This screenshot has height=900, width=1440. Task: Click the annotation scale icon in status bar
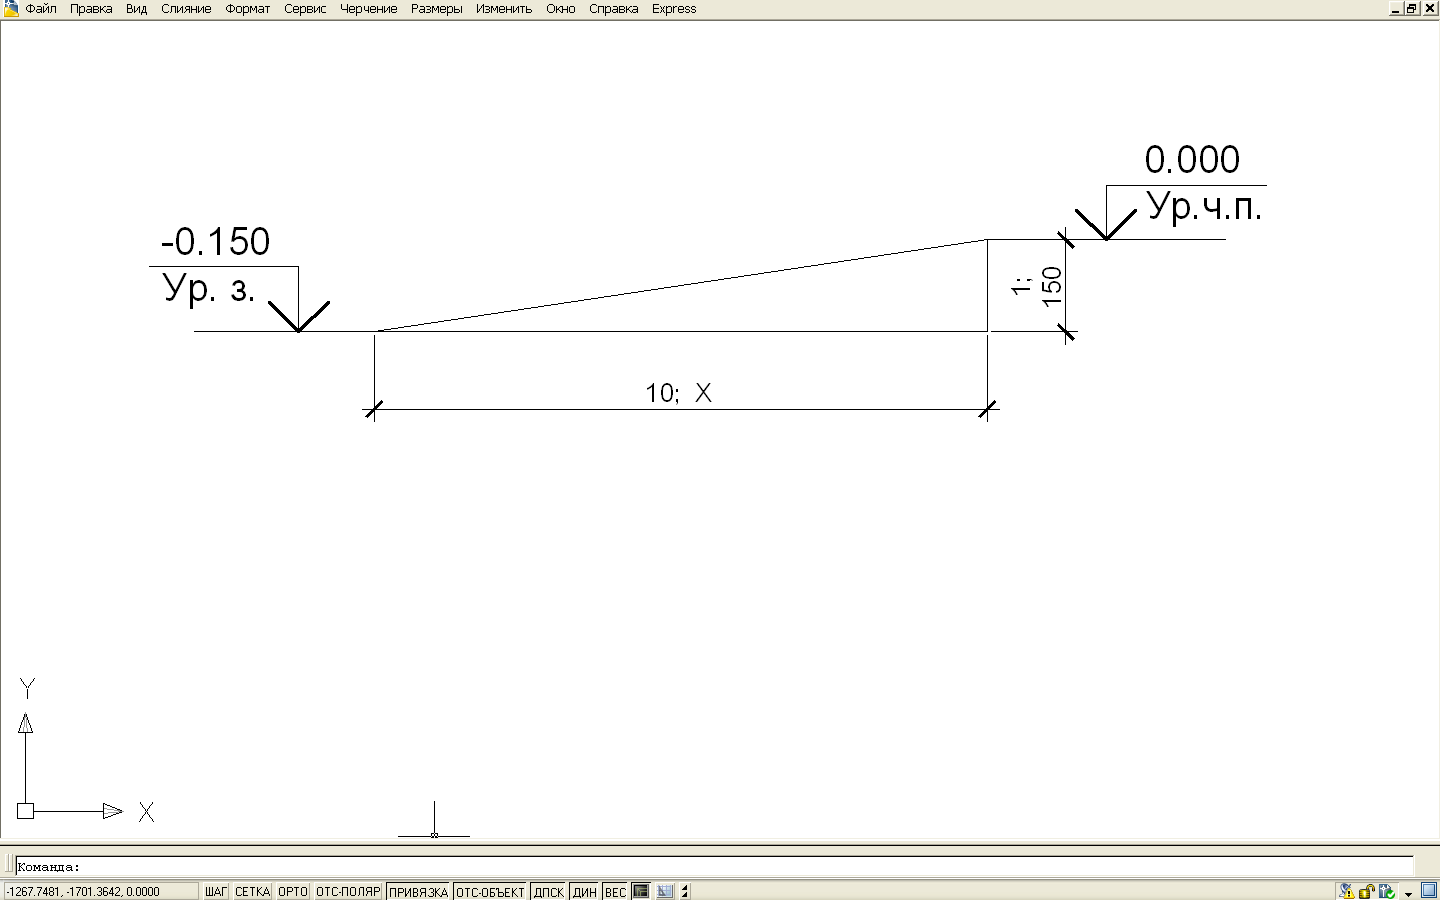[x=665, y=892]
